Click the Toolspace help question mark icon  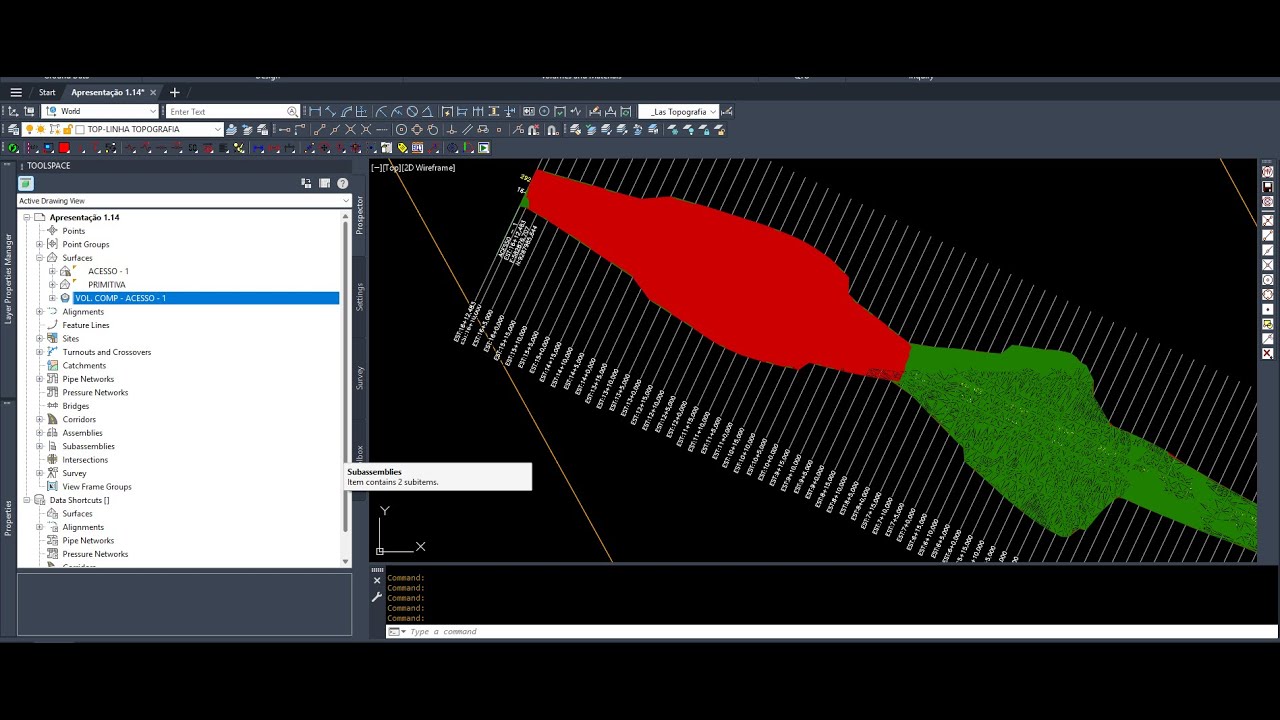(x=342, y=183)
